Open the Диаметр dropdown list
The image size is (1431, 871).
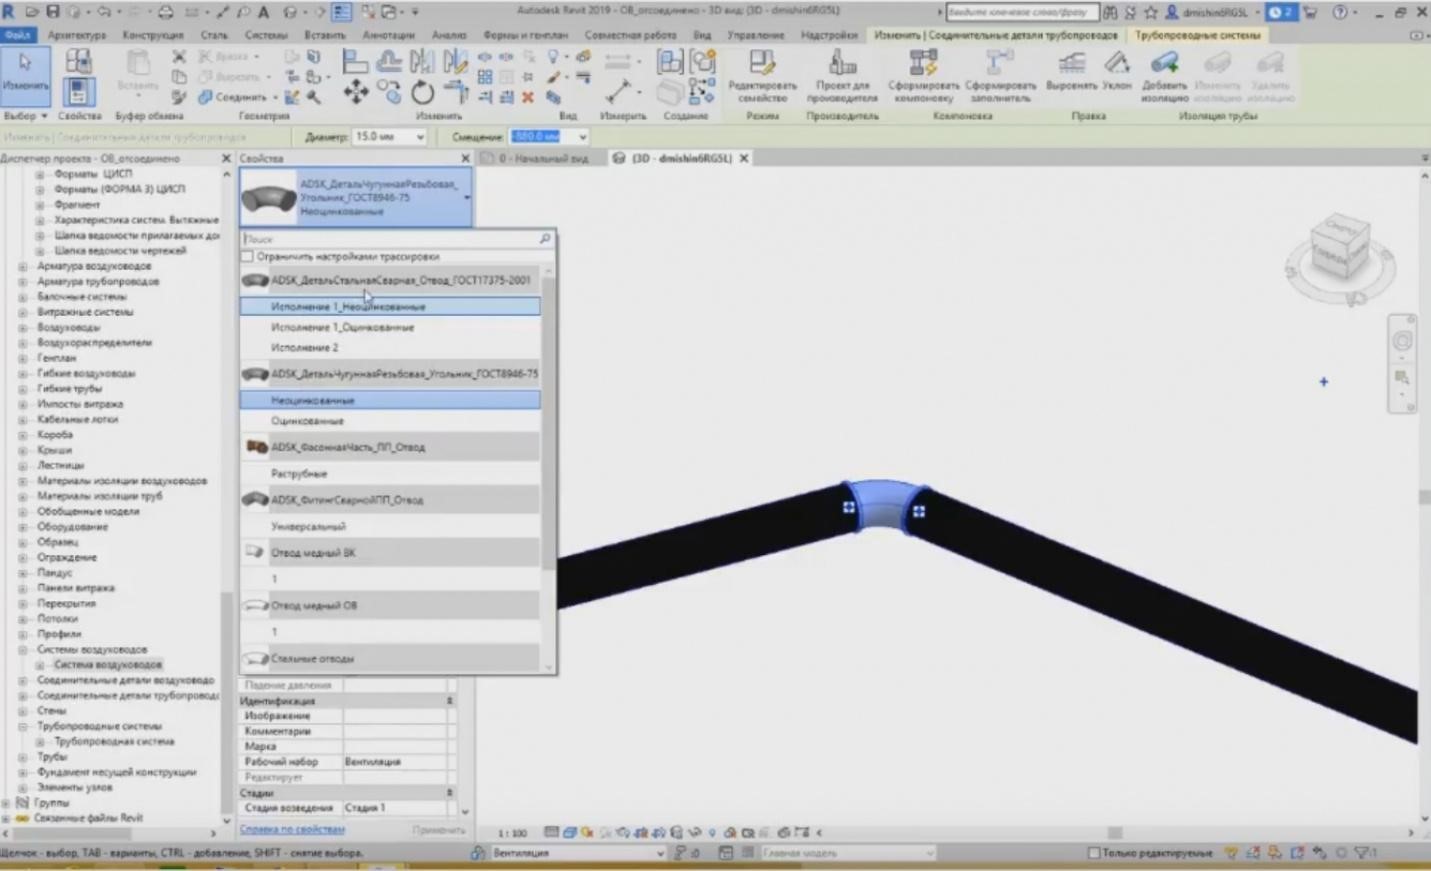(418, 137)
